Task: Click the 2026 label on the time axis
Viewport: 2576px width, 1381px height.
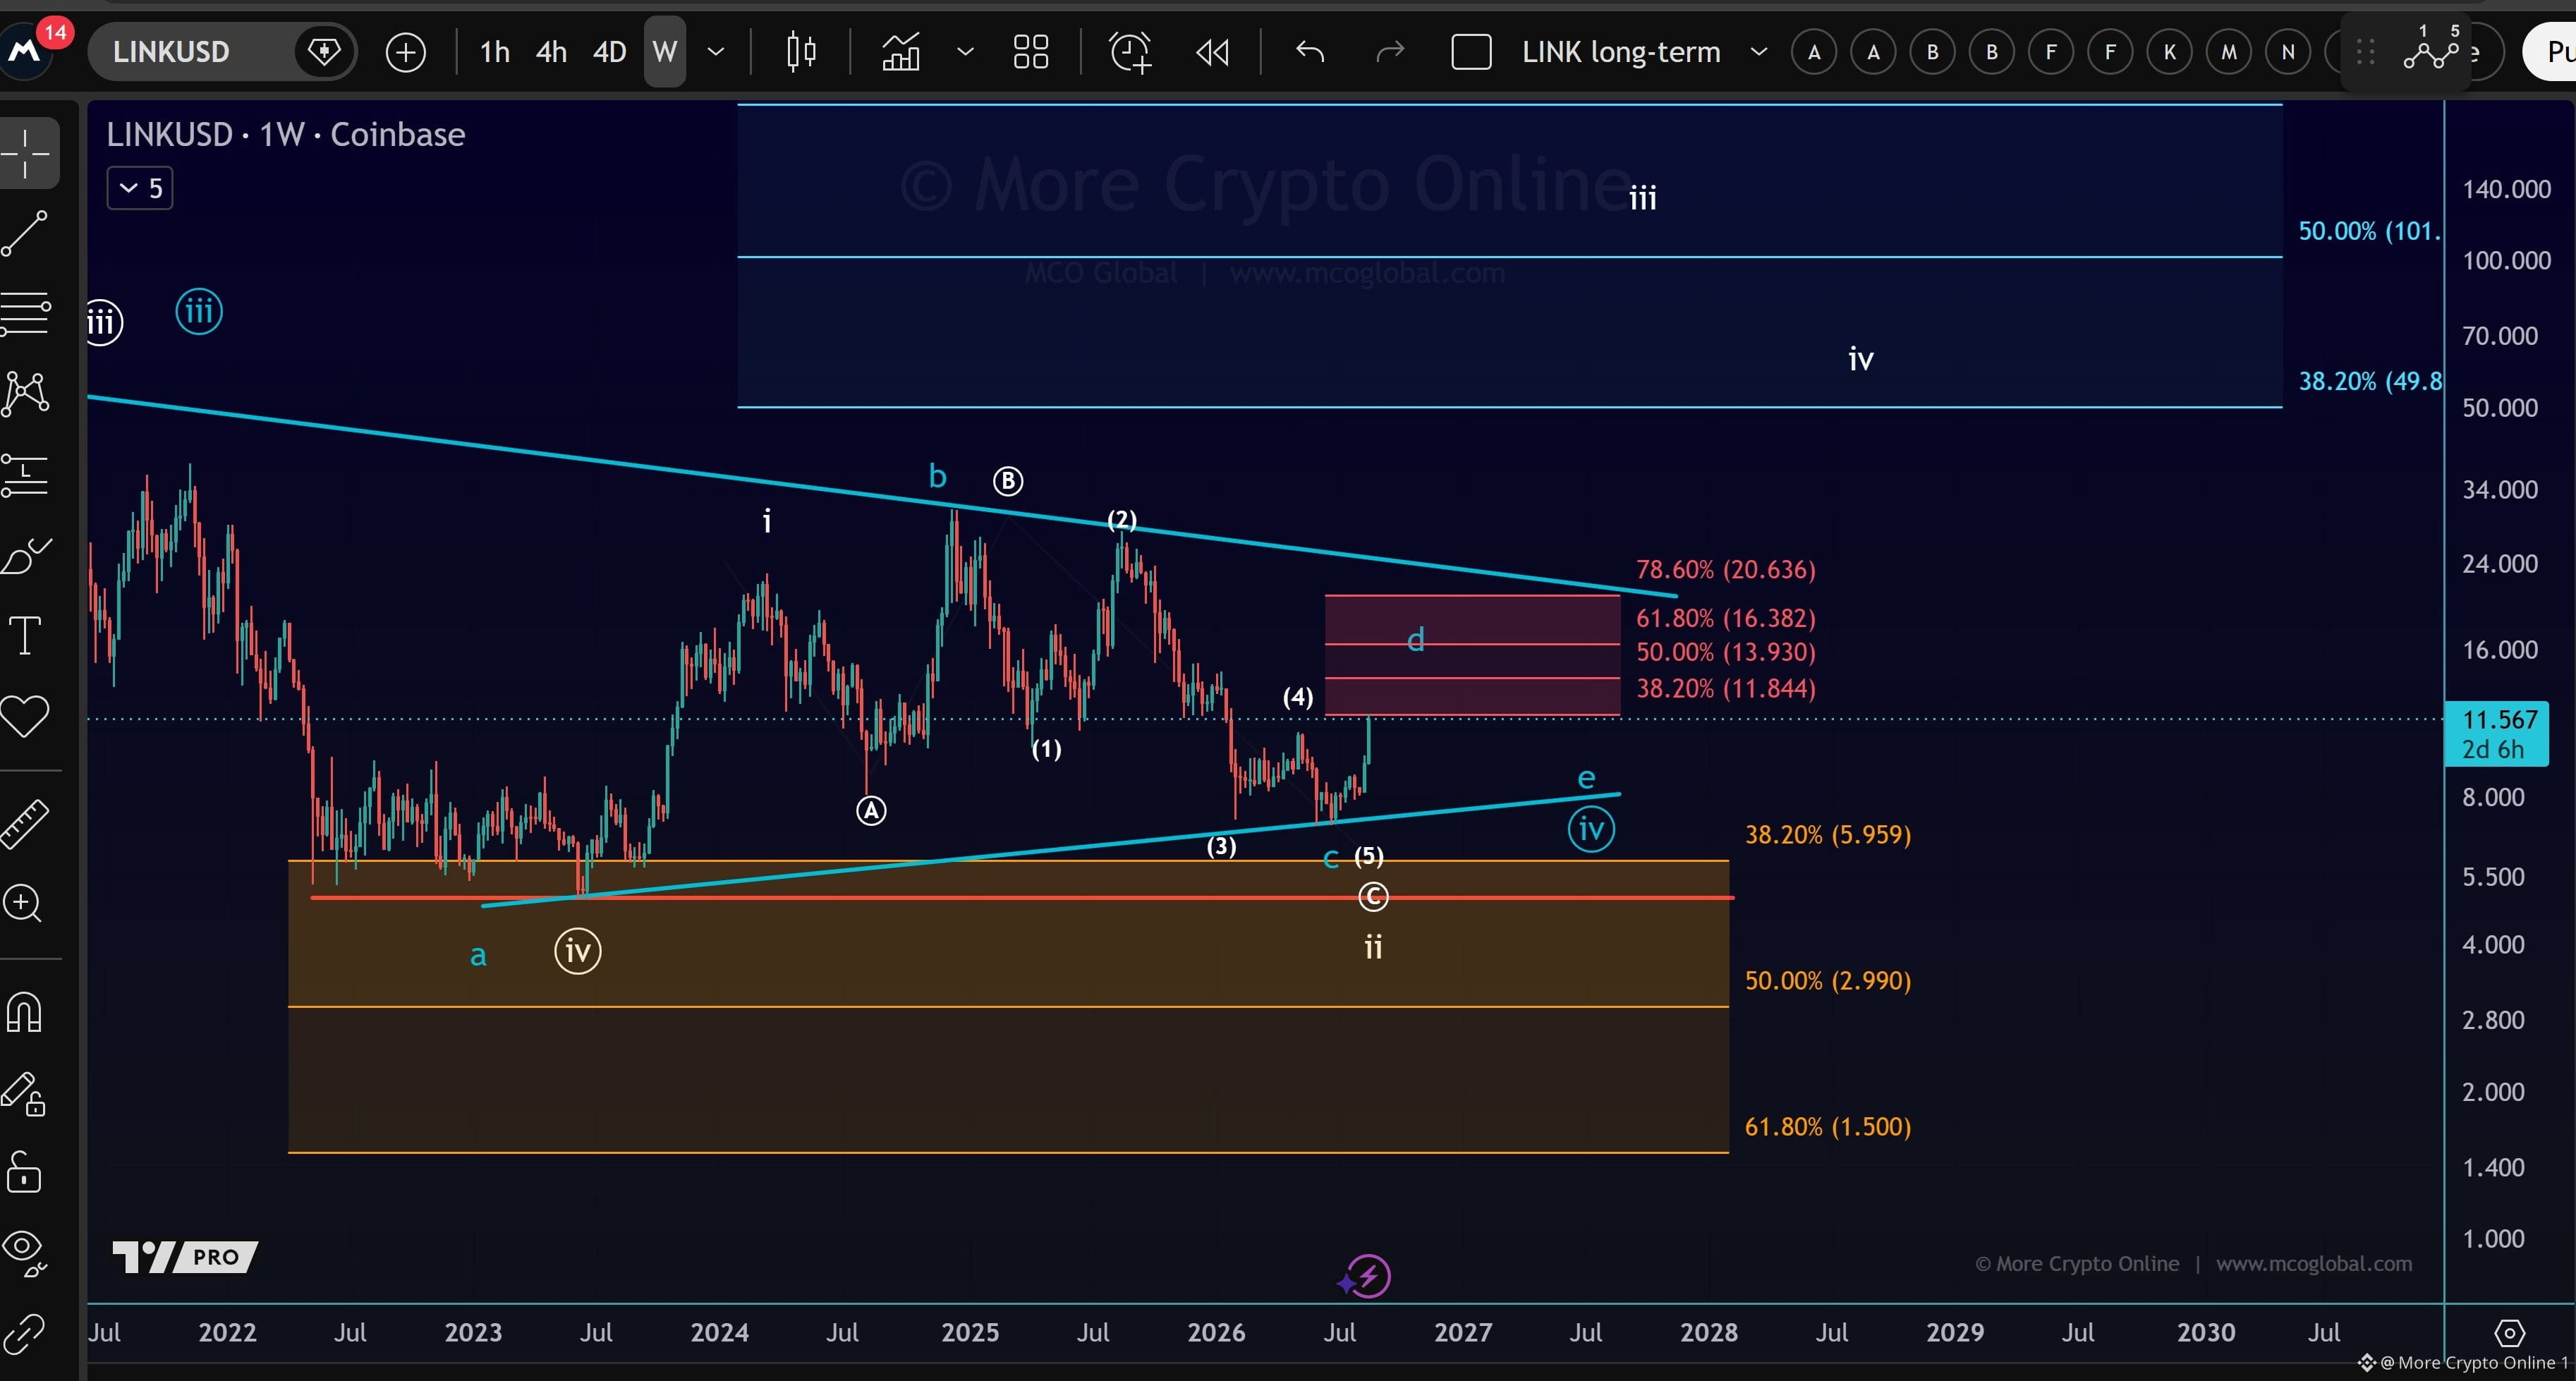Action: click(x=1216, y=1333)
